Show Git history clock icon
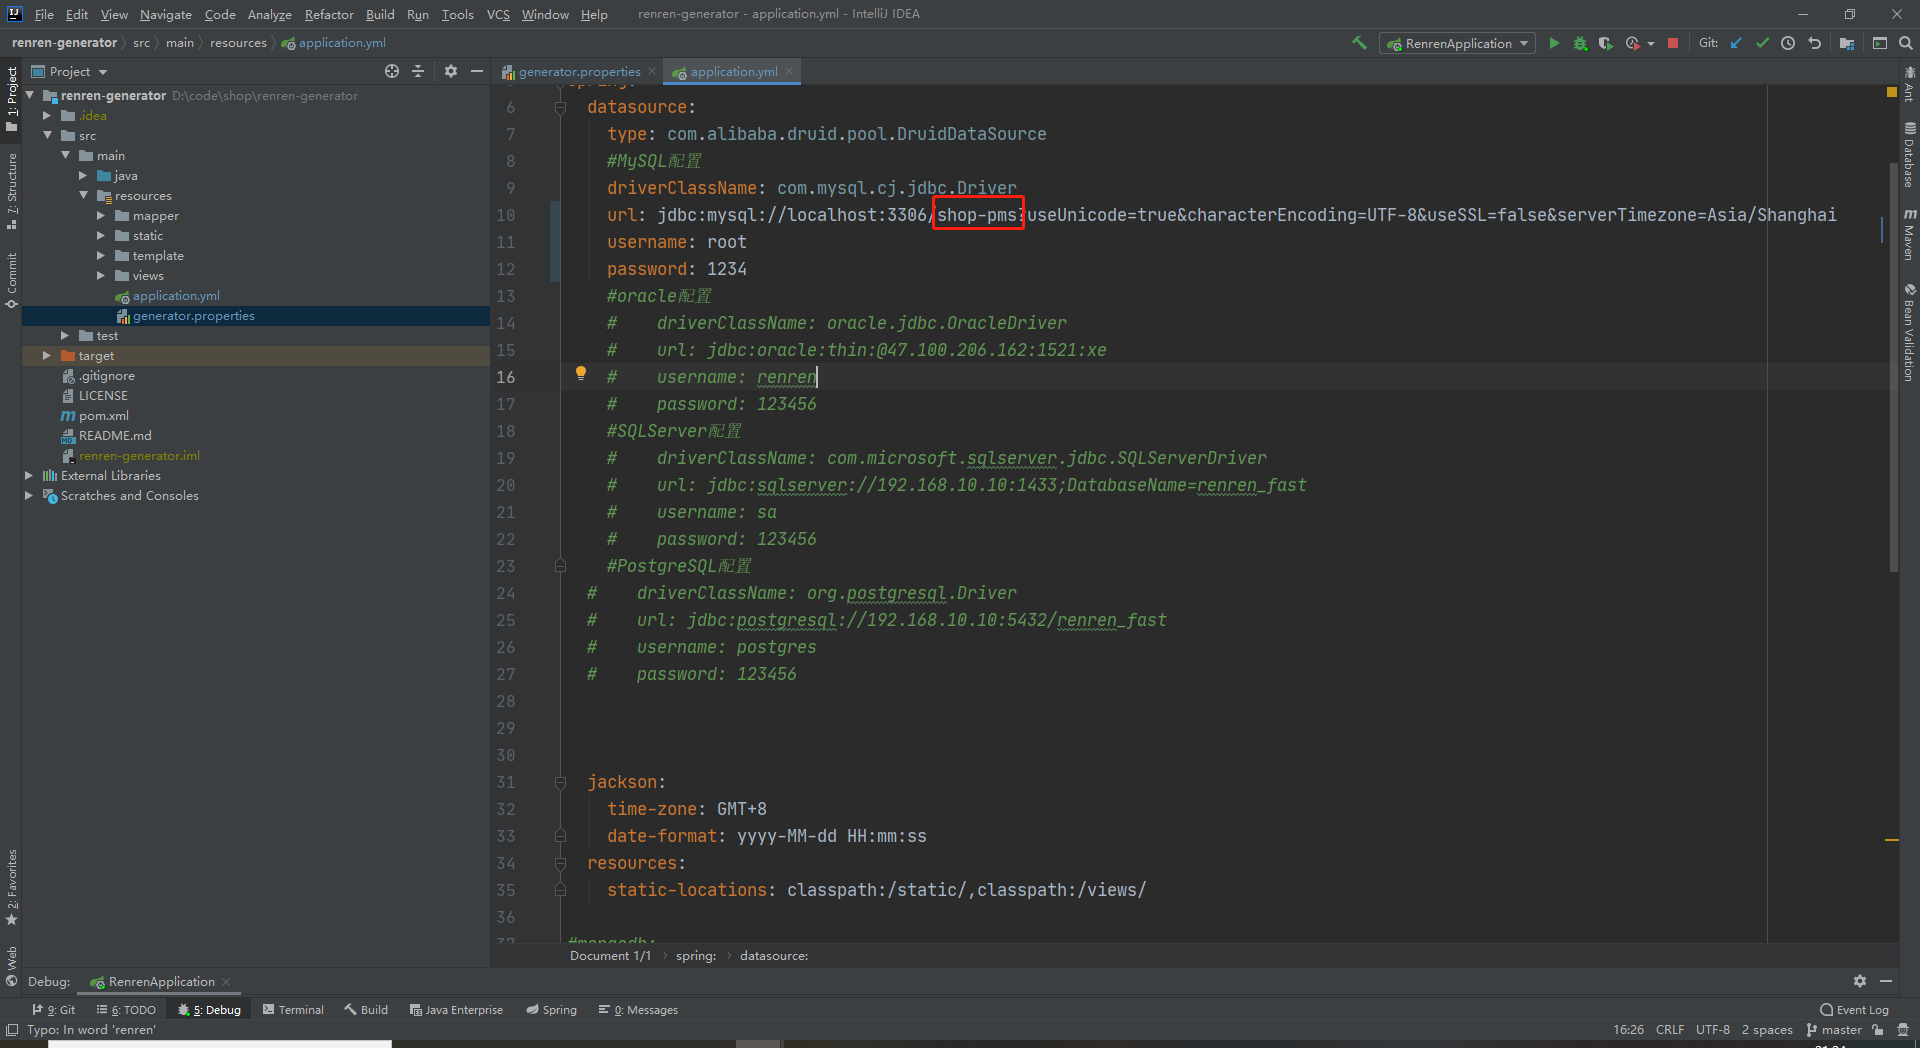Image resolution: width=1920 pixels, height=1048 pixels. tap(1788, 43)
